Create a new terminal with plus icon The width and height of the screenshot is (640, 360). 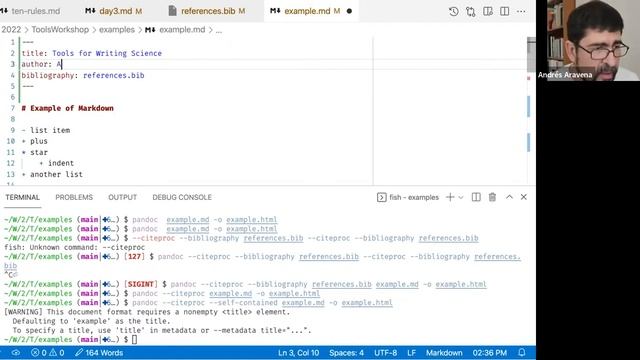(450, 197)
